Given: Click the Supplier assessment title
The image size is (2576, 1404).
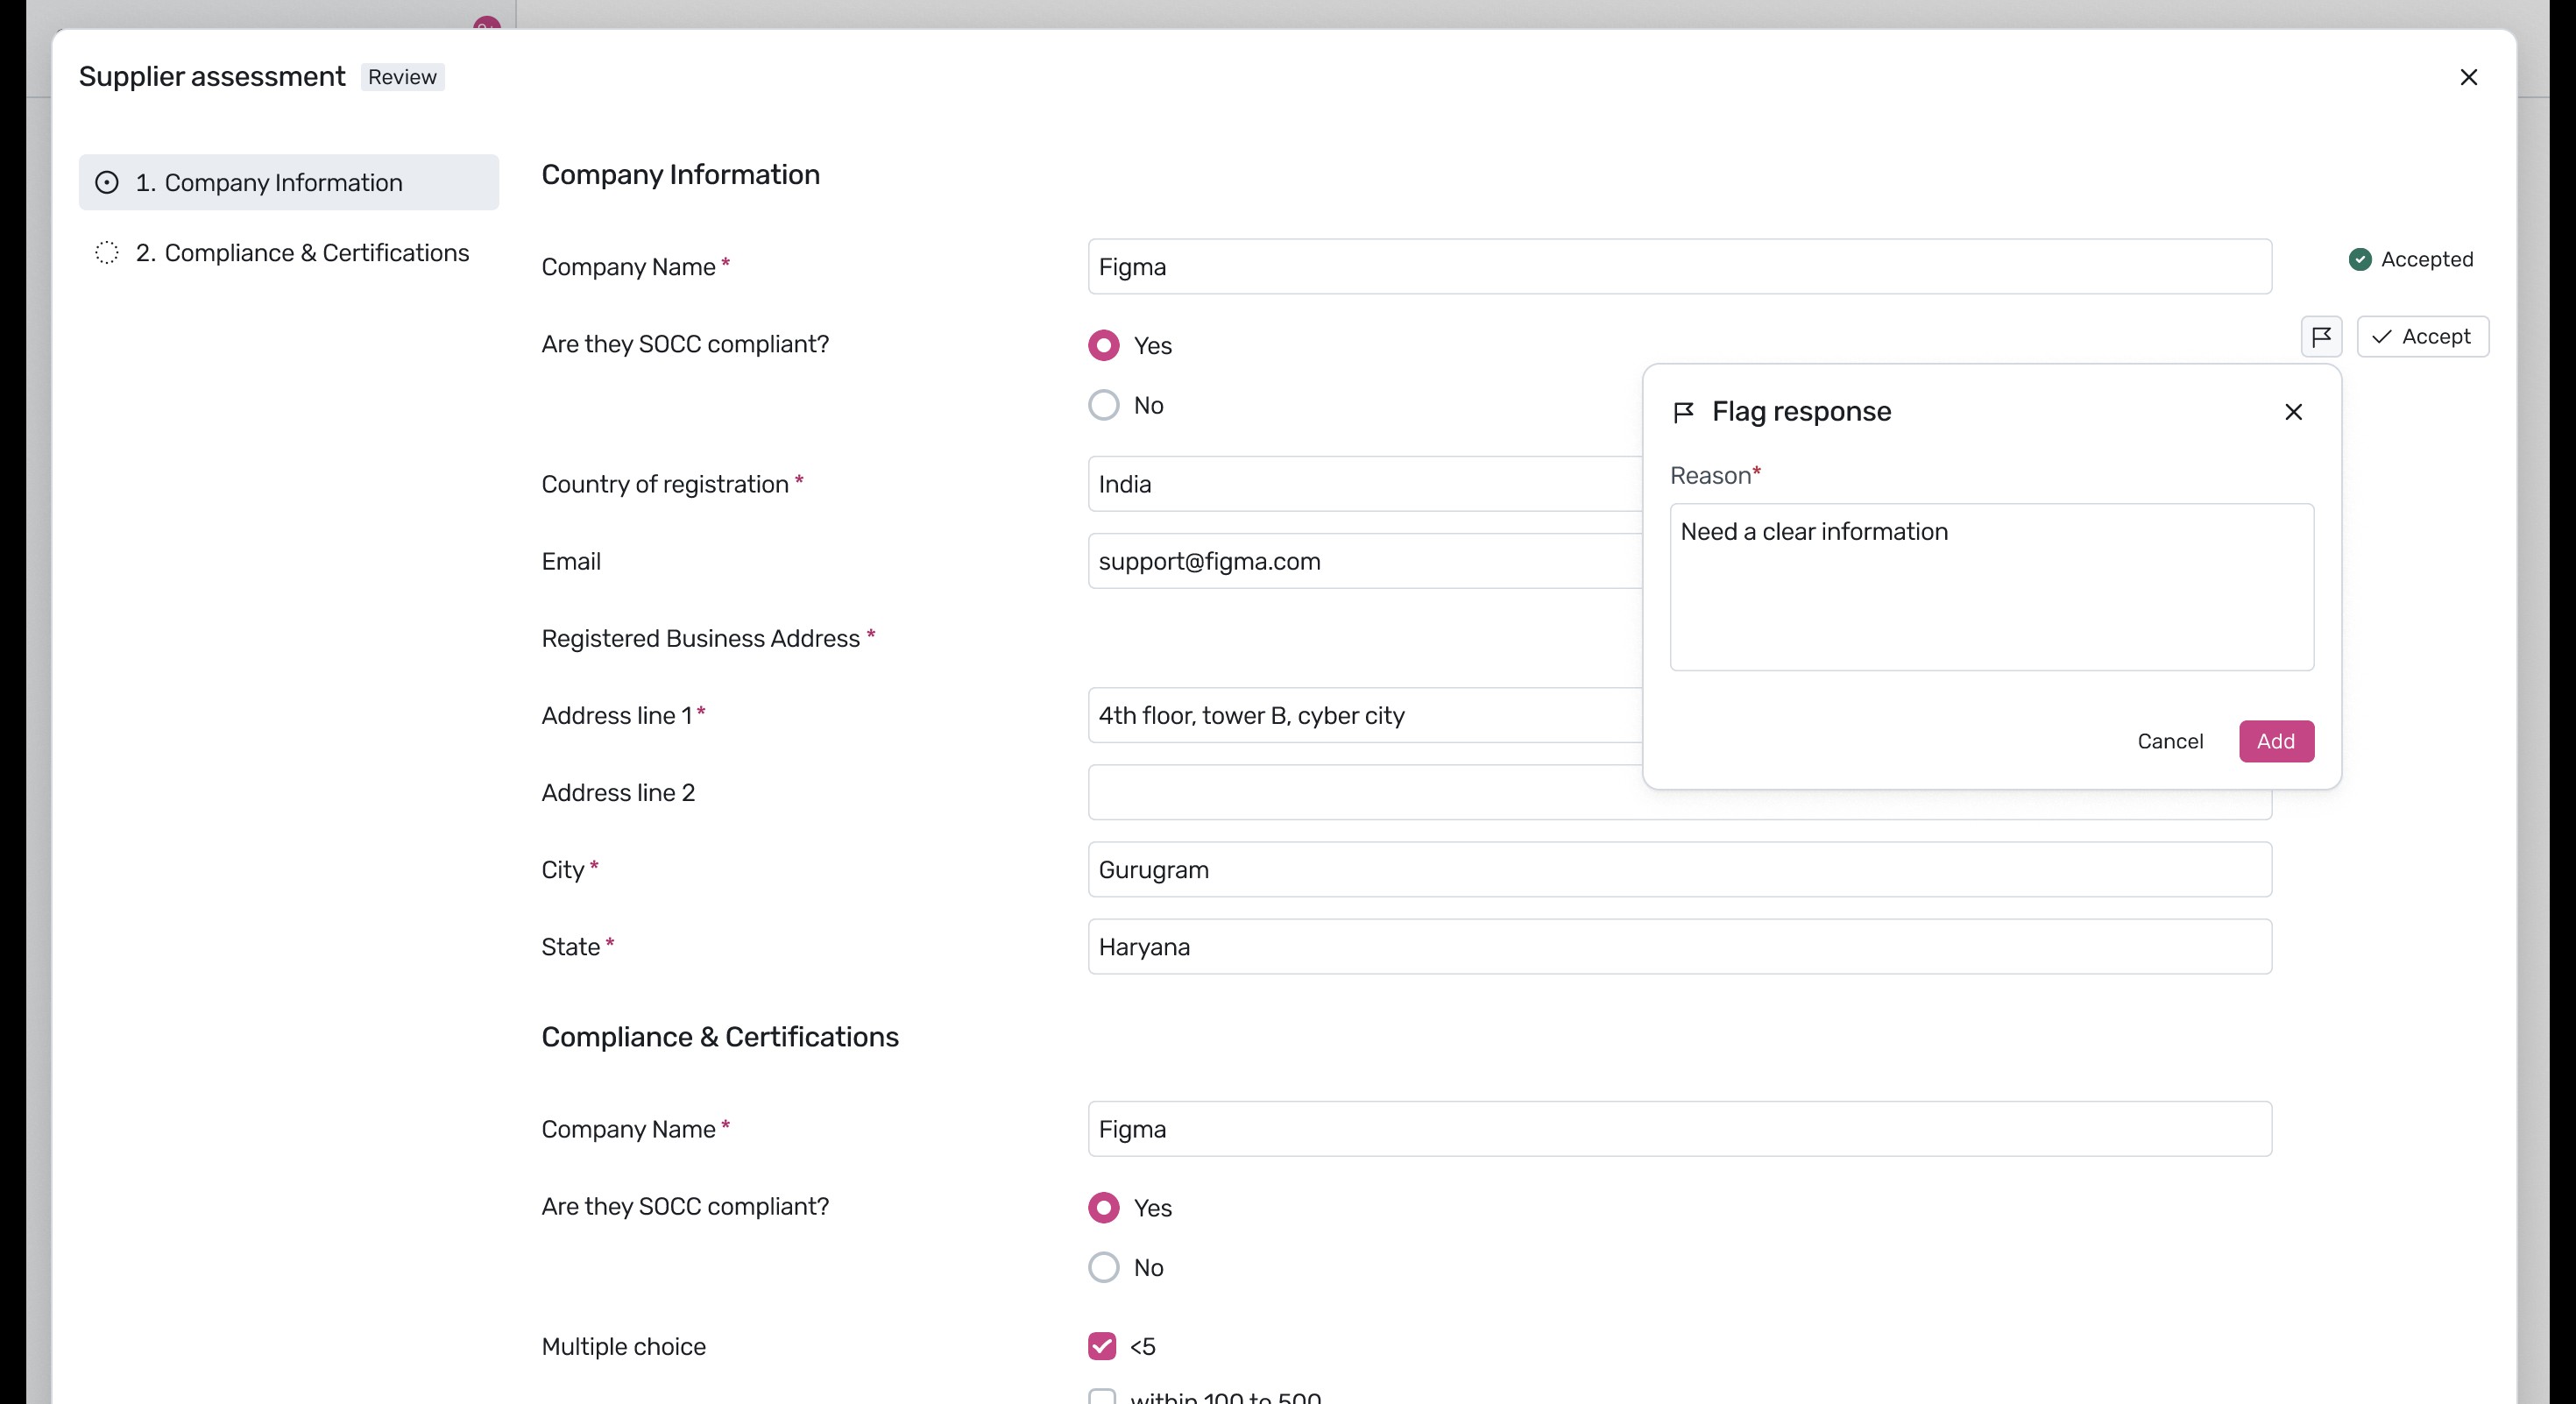Looking at the screenshot, I should click(212, 76).
